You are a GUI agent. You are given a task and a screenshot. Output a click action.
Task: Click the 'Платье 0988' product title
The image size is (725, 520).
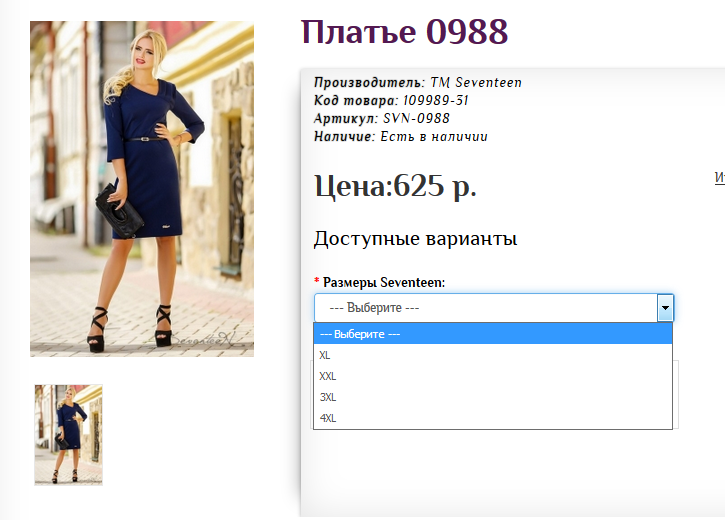[405, 31]
